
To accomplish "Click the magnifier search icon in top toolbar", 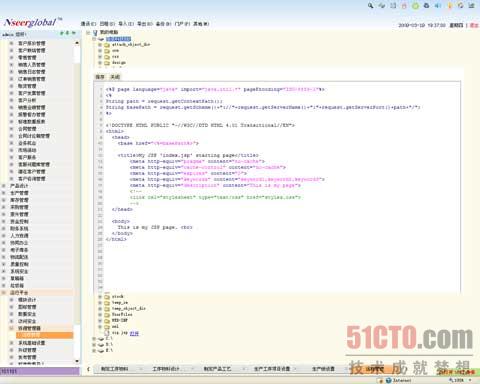I will 370,5.
